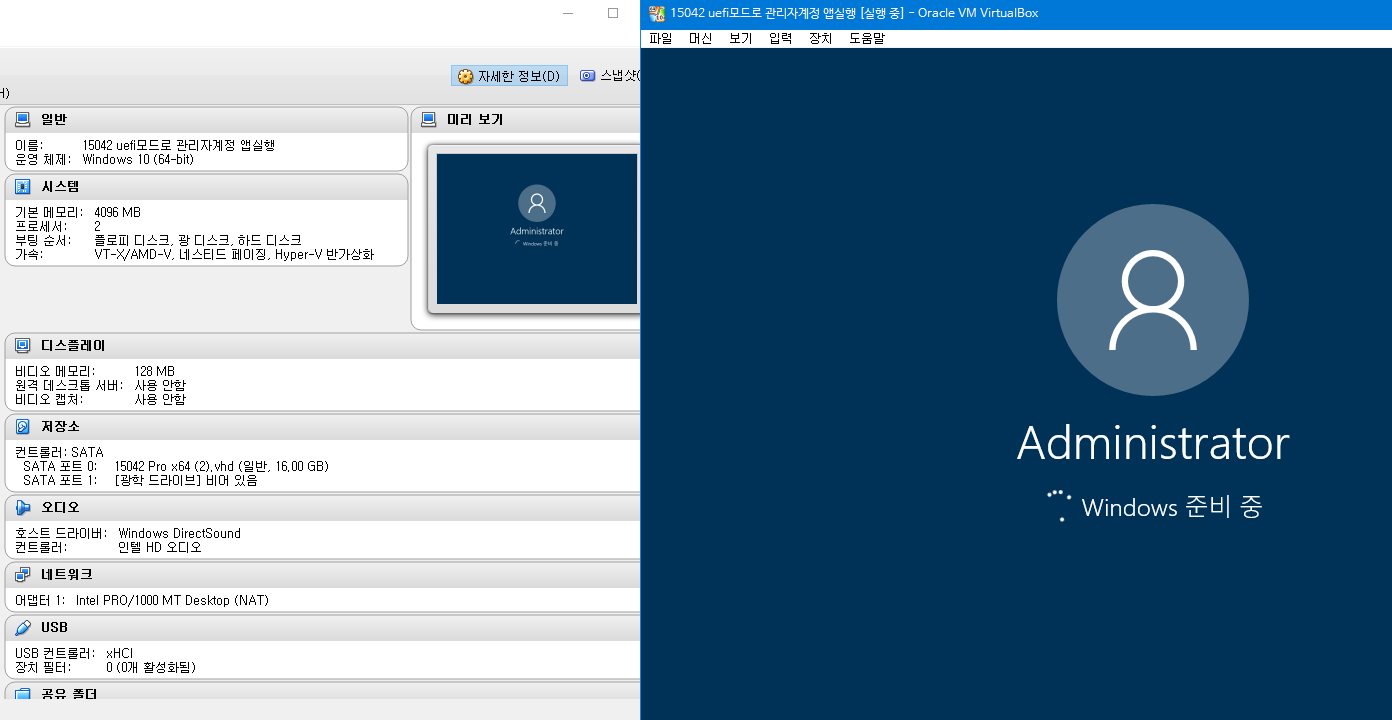Open the 시스템 settings header link
The image size is (1392, 720).
(x=60, y=186)
